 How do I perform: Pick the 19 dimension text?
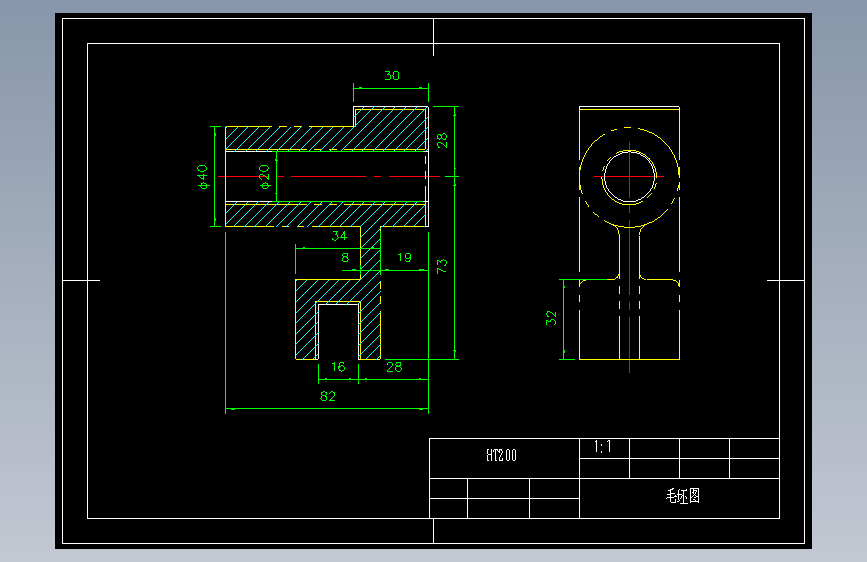[x=404, y=257]
